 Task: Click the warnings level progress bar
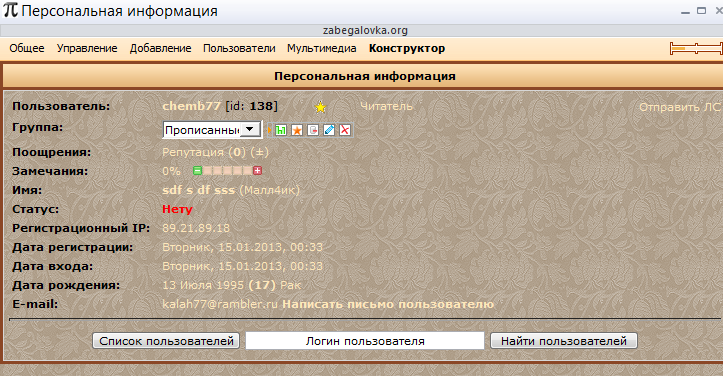pos(227,171)
